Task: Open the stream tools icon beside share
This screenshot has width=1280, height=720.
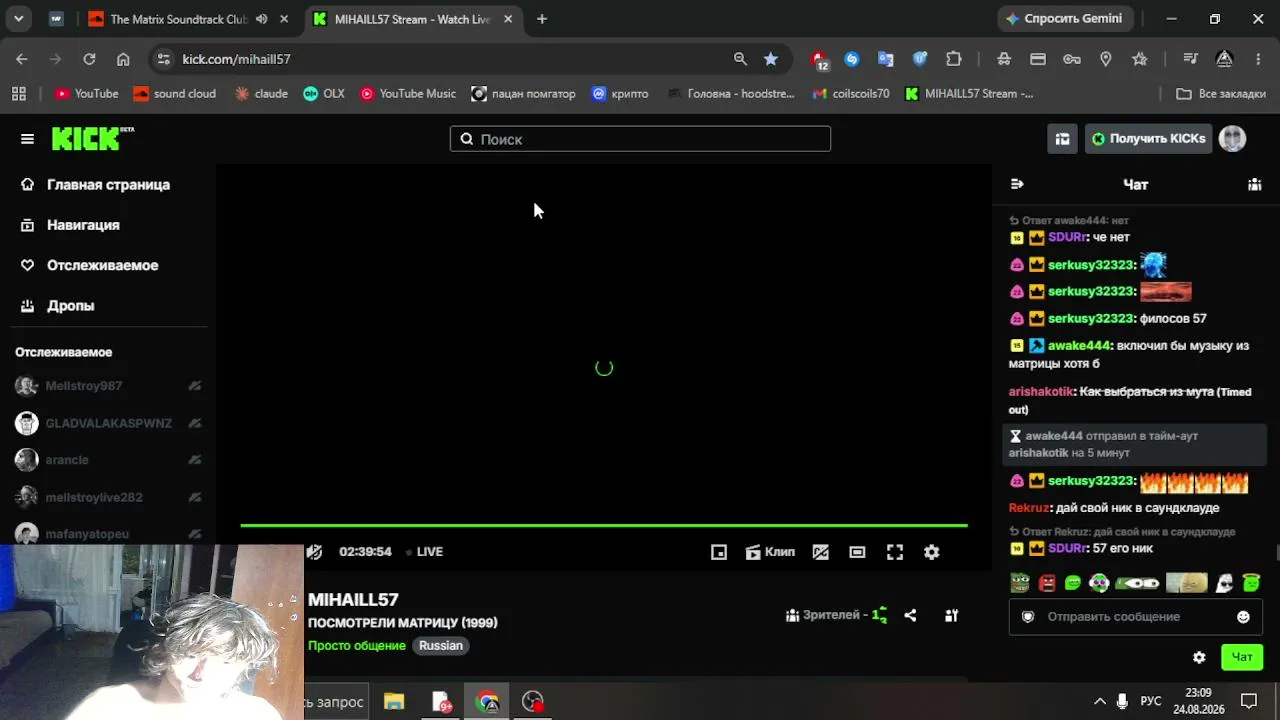Action: coord(952,616)
